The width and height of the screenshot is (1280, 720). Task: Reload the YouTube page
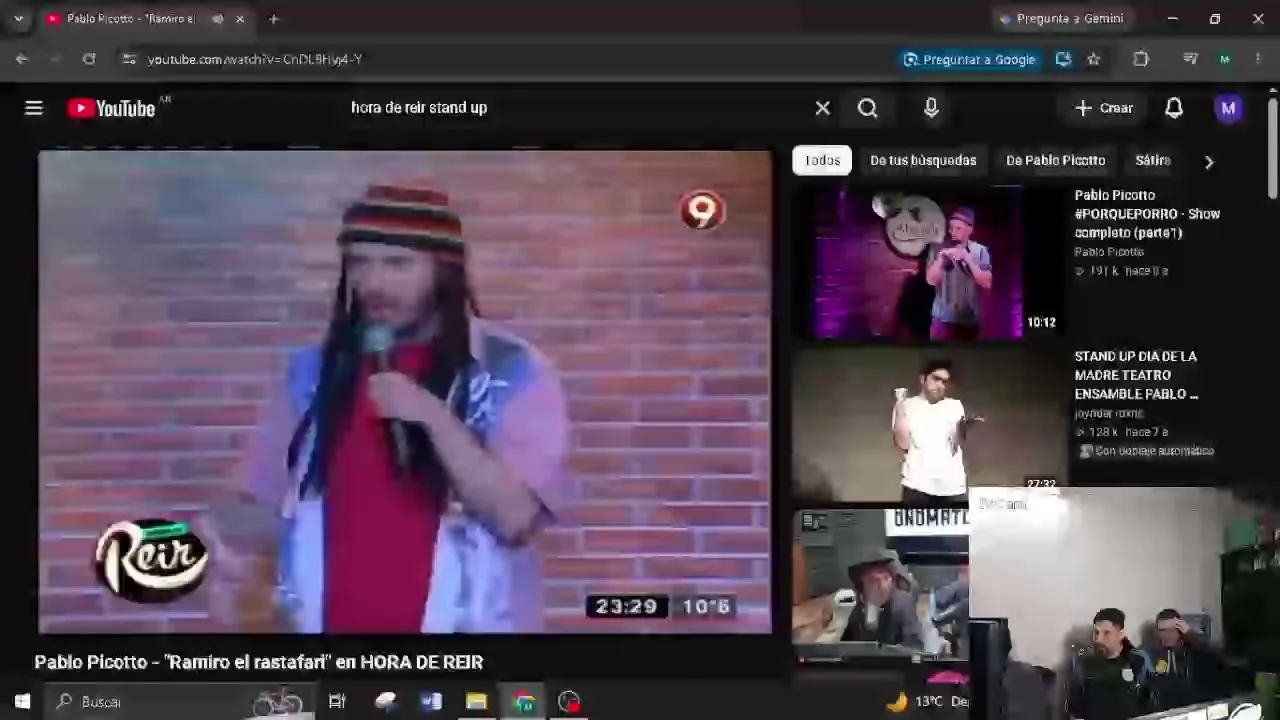tap(89, 59)
